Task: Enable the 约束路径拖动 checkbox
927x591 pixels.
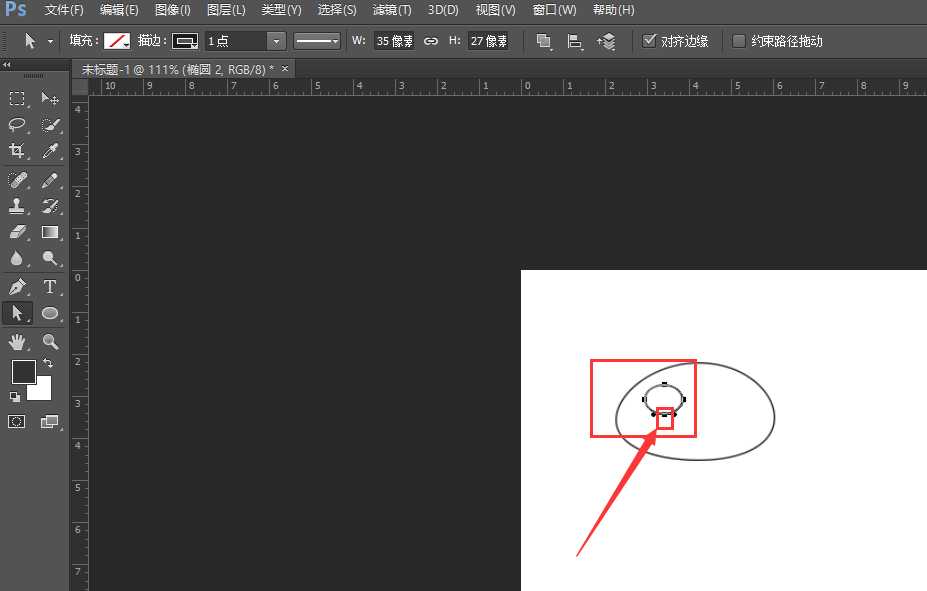Action: tap(738, 41)
